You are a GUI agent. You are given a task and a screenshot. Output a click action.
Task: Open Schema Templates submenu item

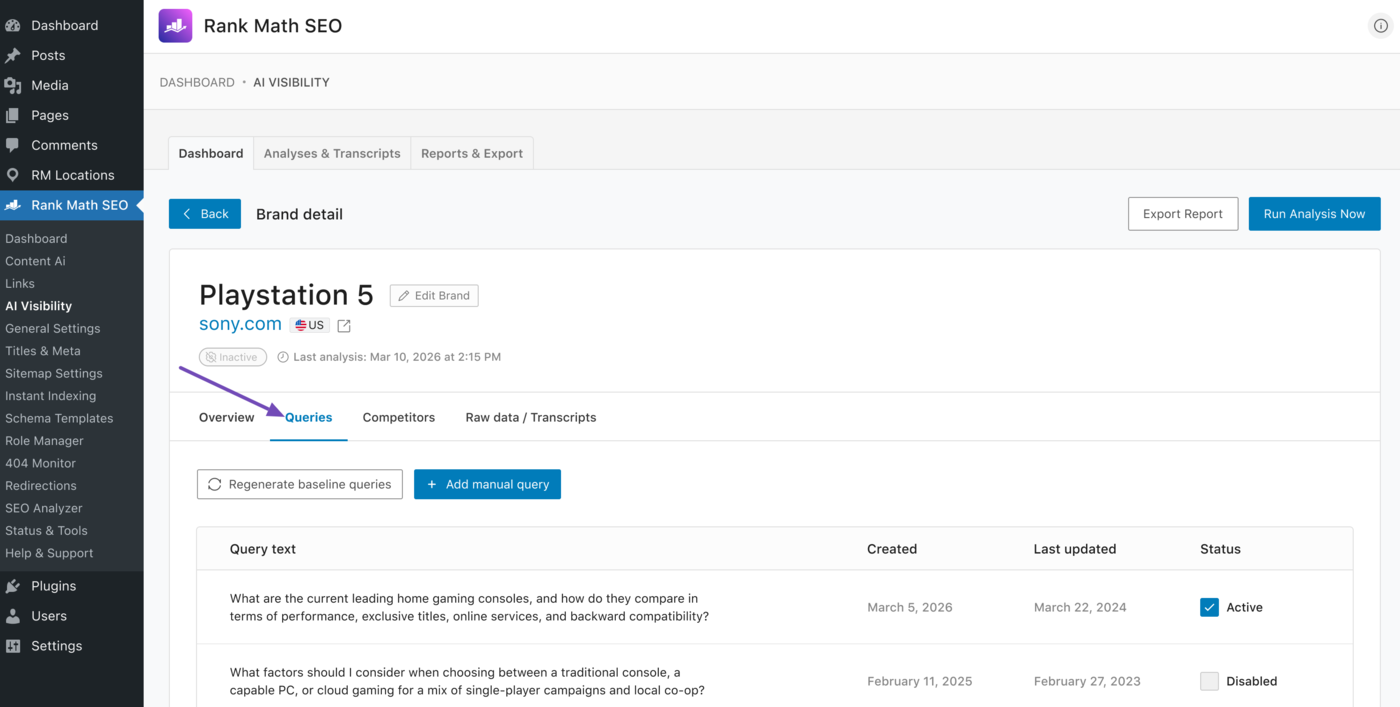[59, 418]
